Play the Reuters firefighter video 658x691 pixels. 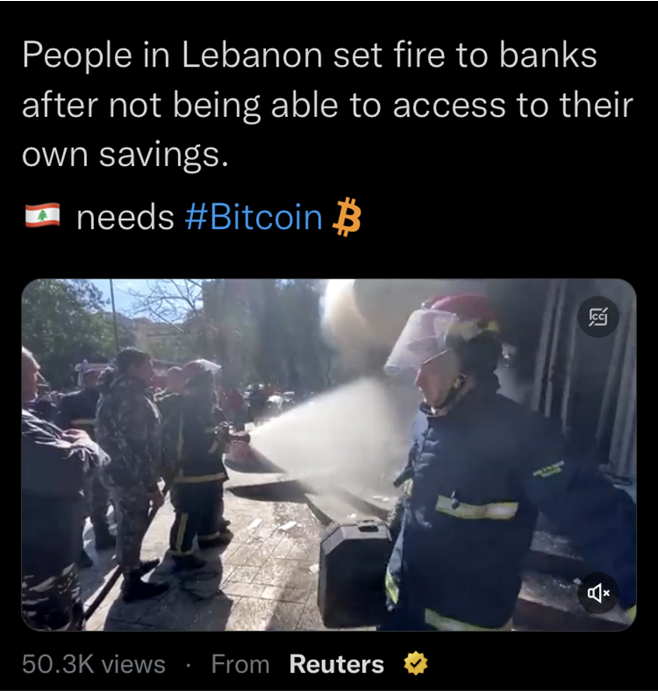point(329,455)
